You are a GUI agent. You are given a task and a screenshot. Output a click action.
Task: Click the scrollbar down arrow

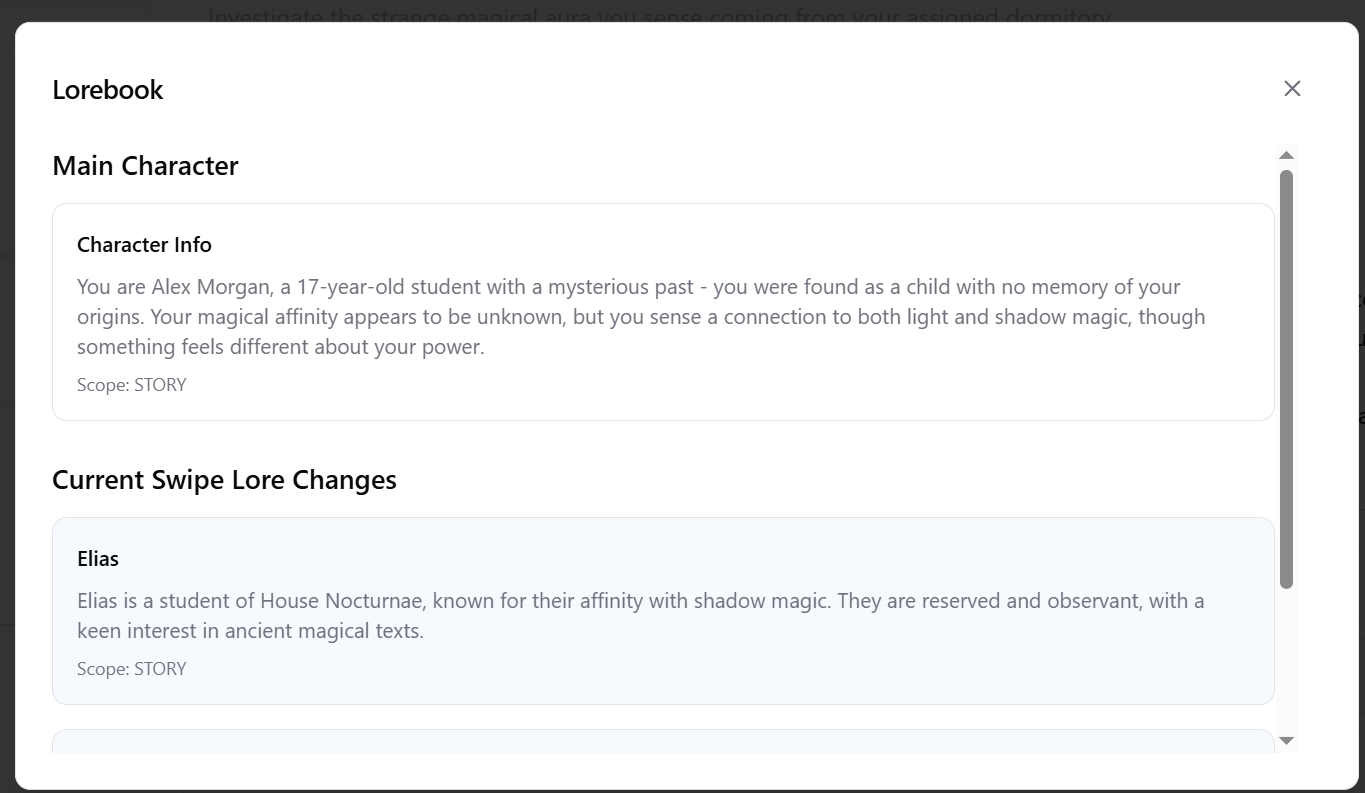tap(1287, 740)
